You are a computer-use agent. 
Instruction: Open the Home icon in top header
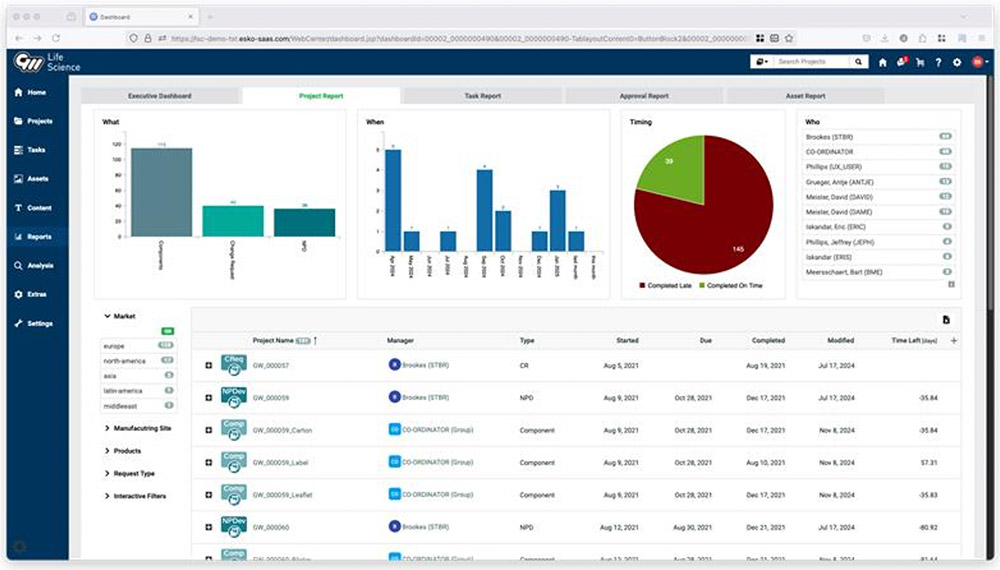click(x=882, y=62)
